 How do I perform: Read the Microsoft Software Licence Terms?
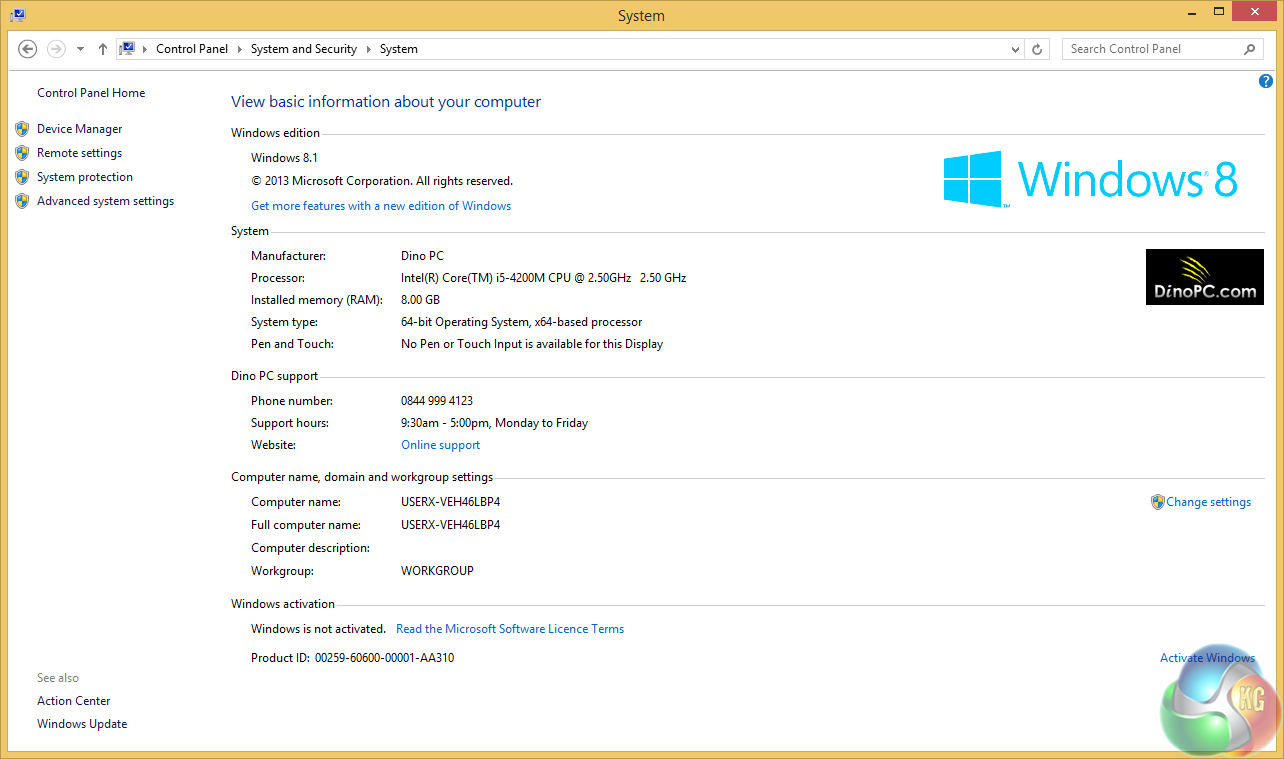(510, 629)
